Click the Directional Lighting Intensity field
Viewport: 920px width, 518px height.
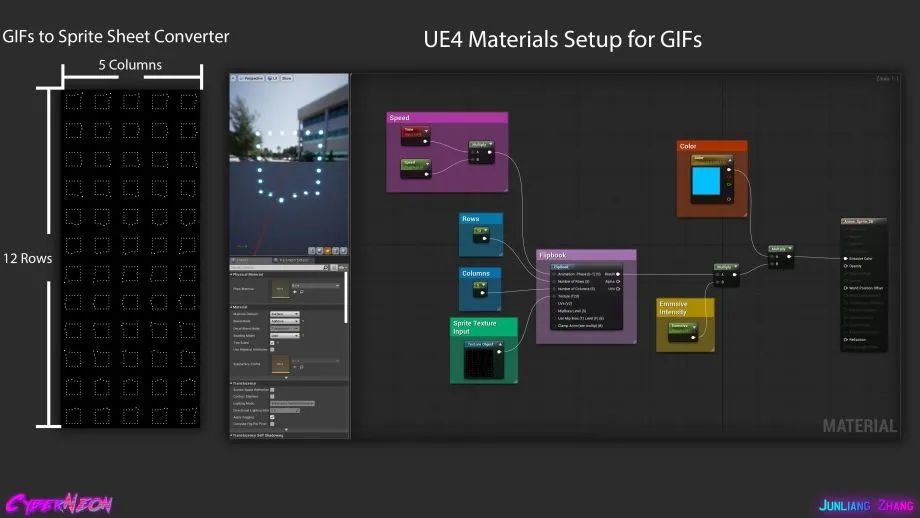285,410
